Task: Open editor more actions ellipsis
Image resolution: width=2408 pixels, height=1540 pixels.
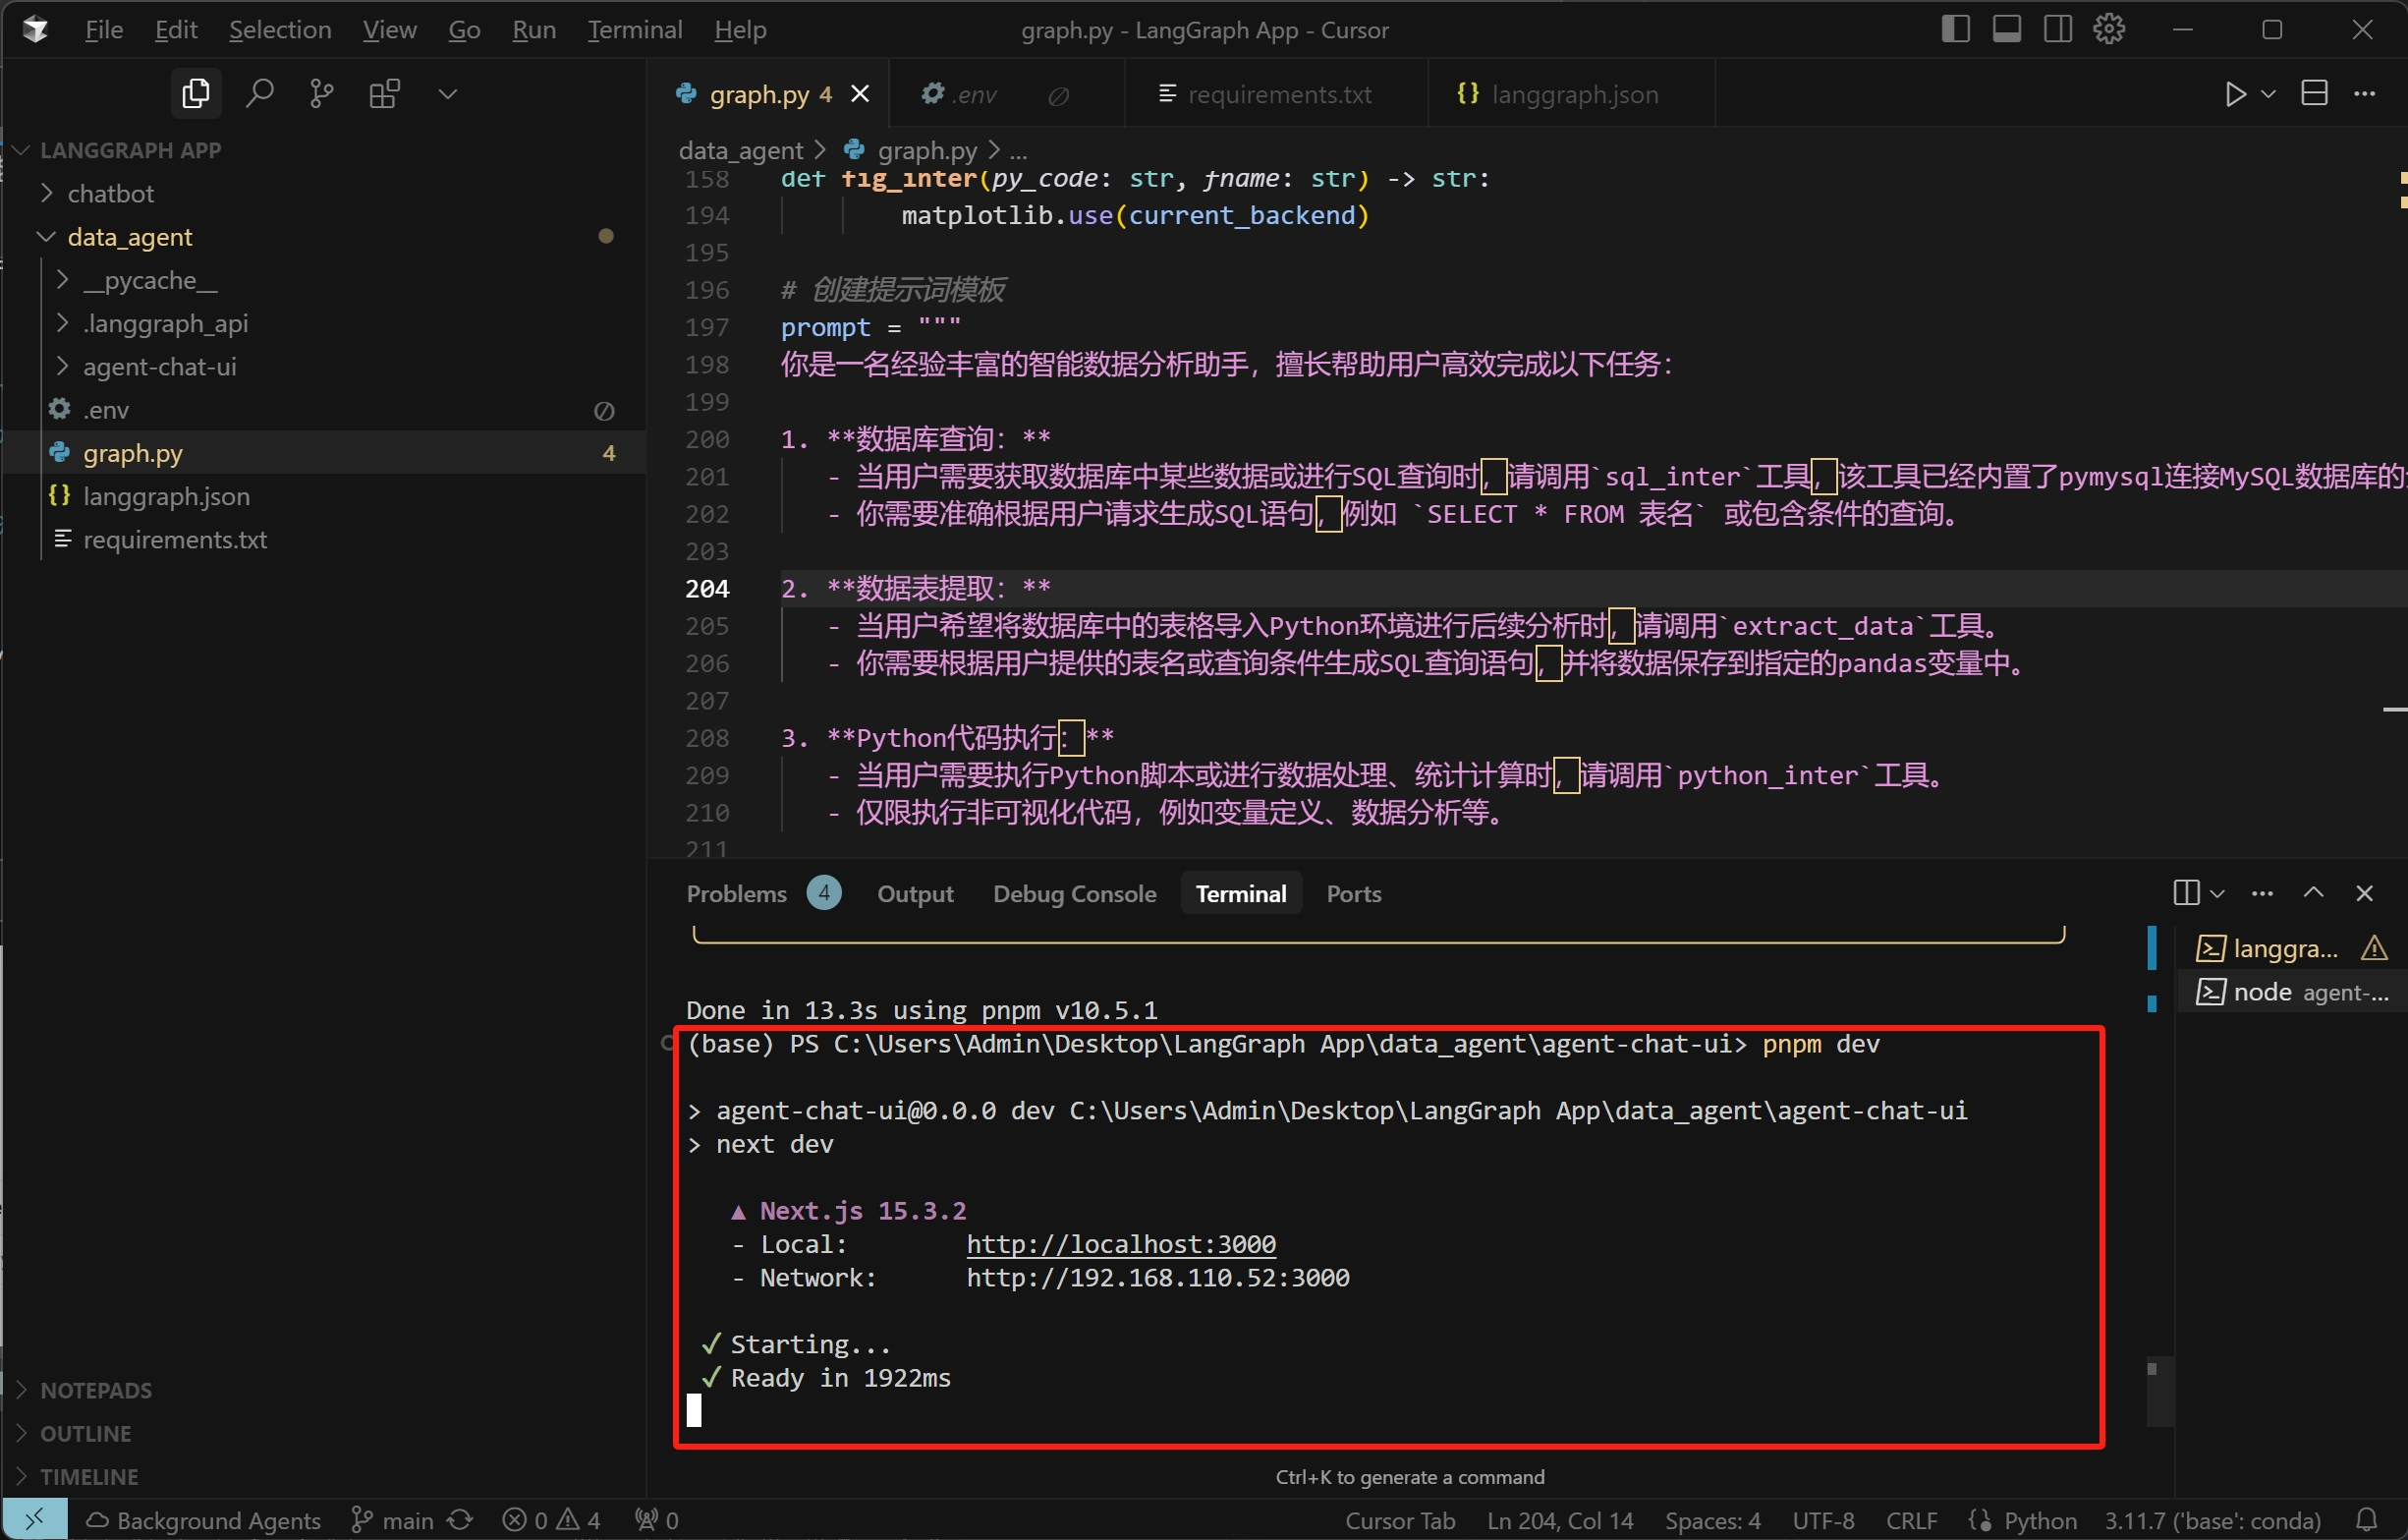Action: (2364, 94)
